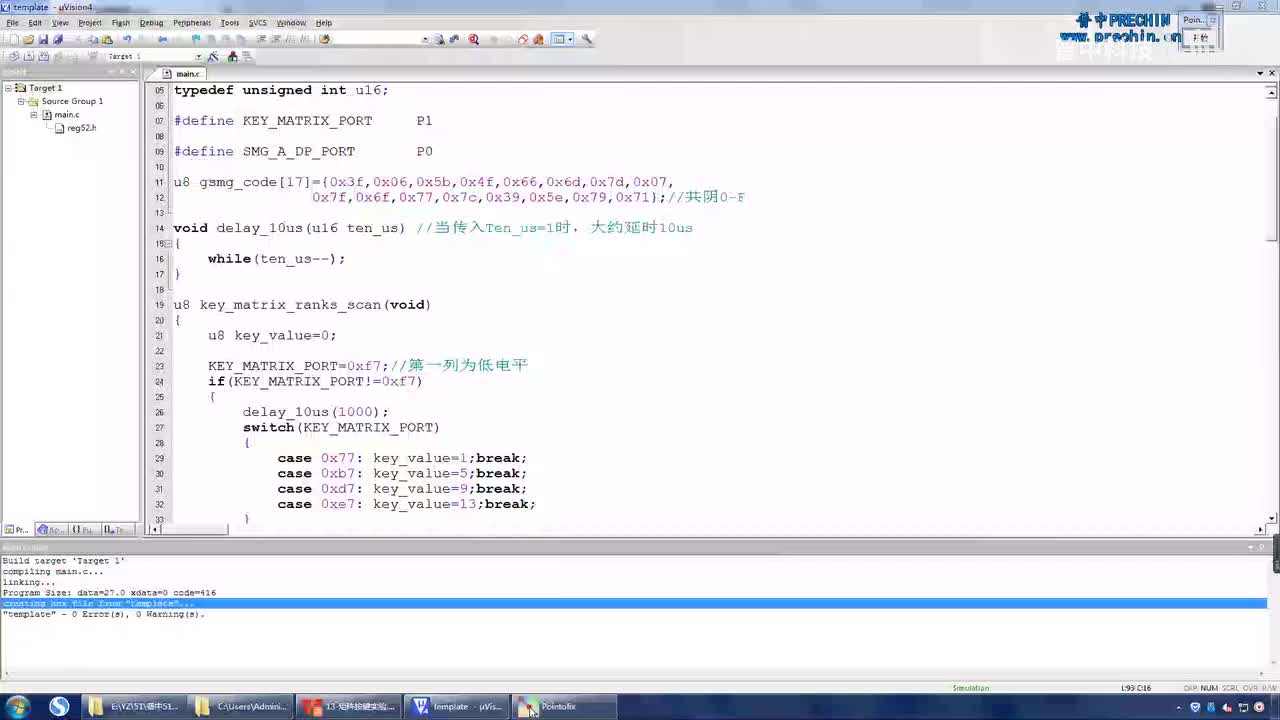Open the Peripherals menu
This screenshot has height=720, width=1280.
coord(192,22)
